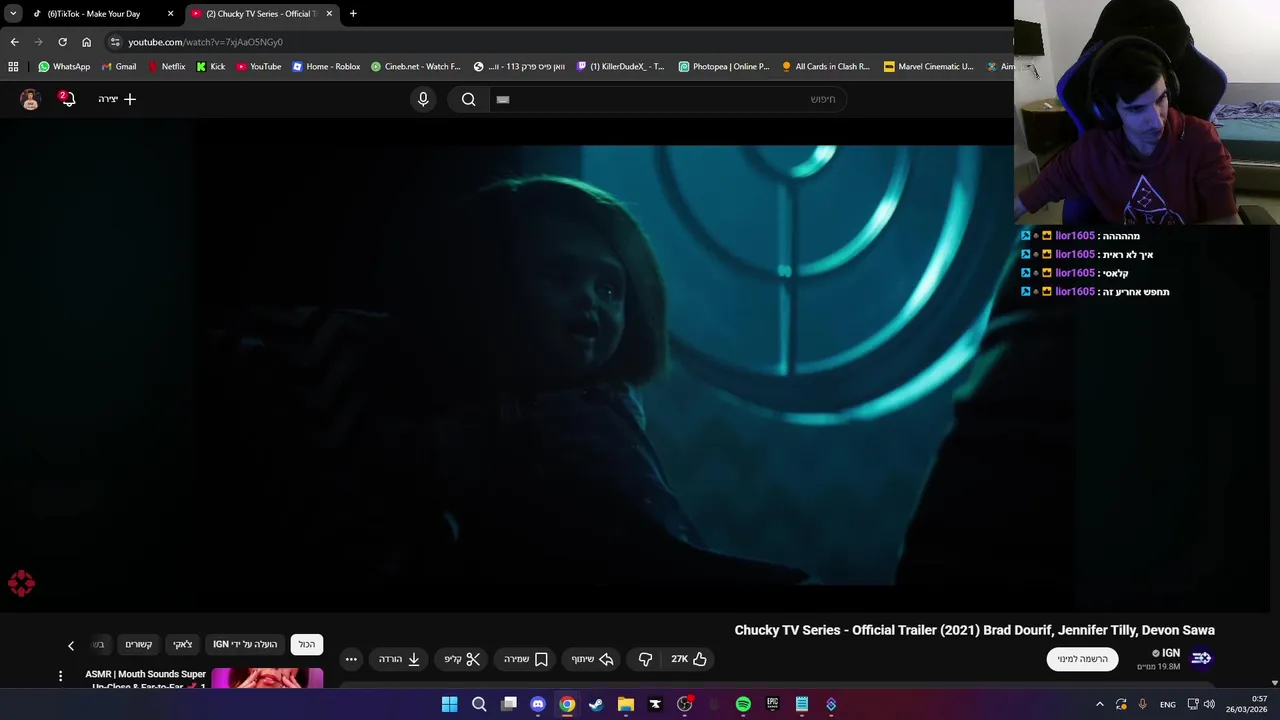Image resolution: width=1280 pixels, height=720 pixels.
Task: Open the YouTube account avatar menu
Action: pos(30,99)
